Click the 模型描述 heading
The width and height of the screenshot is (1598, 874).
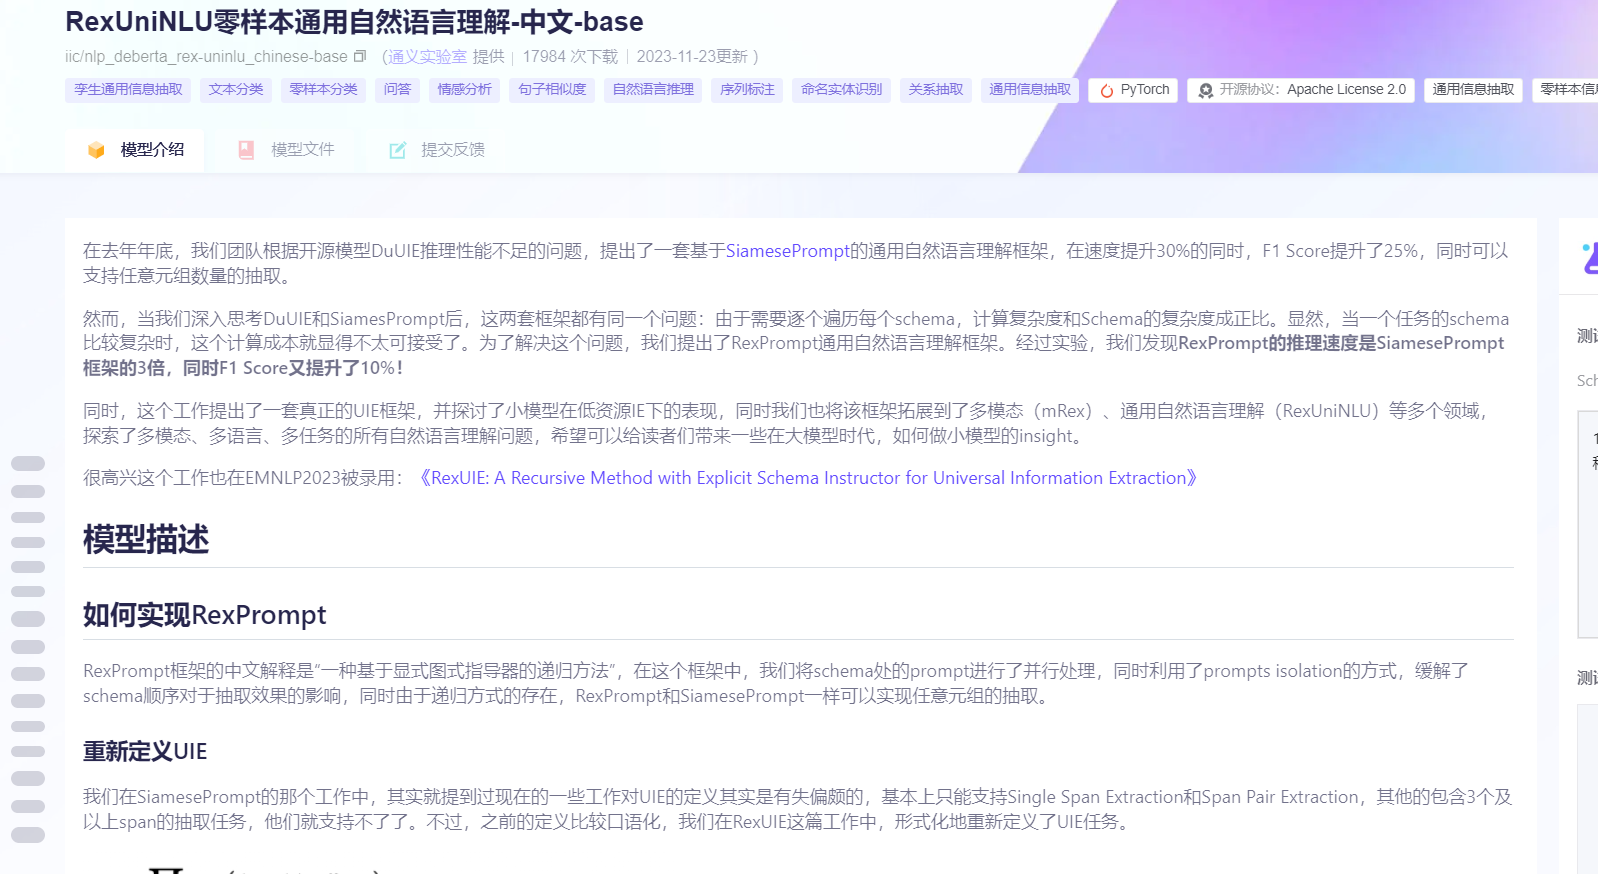146,540
